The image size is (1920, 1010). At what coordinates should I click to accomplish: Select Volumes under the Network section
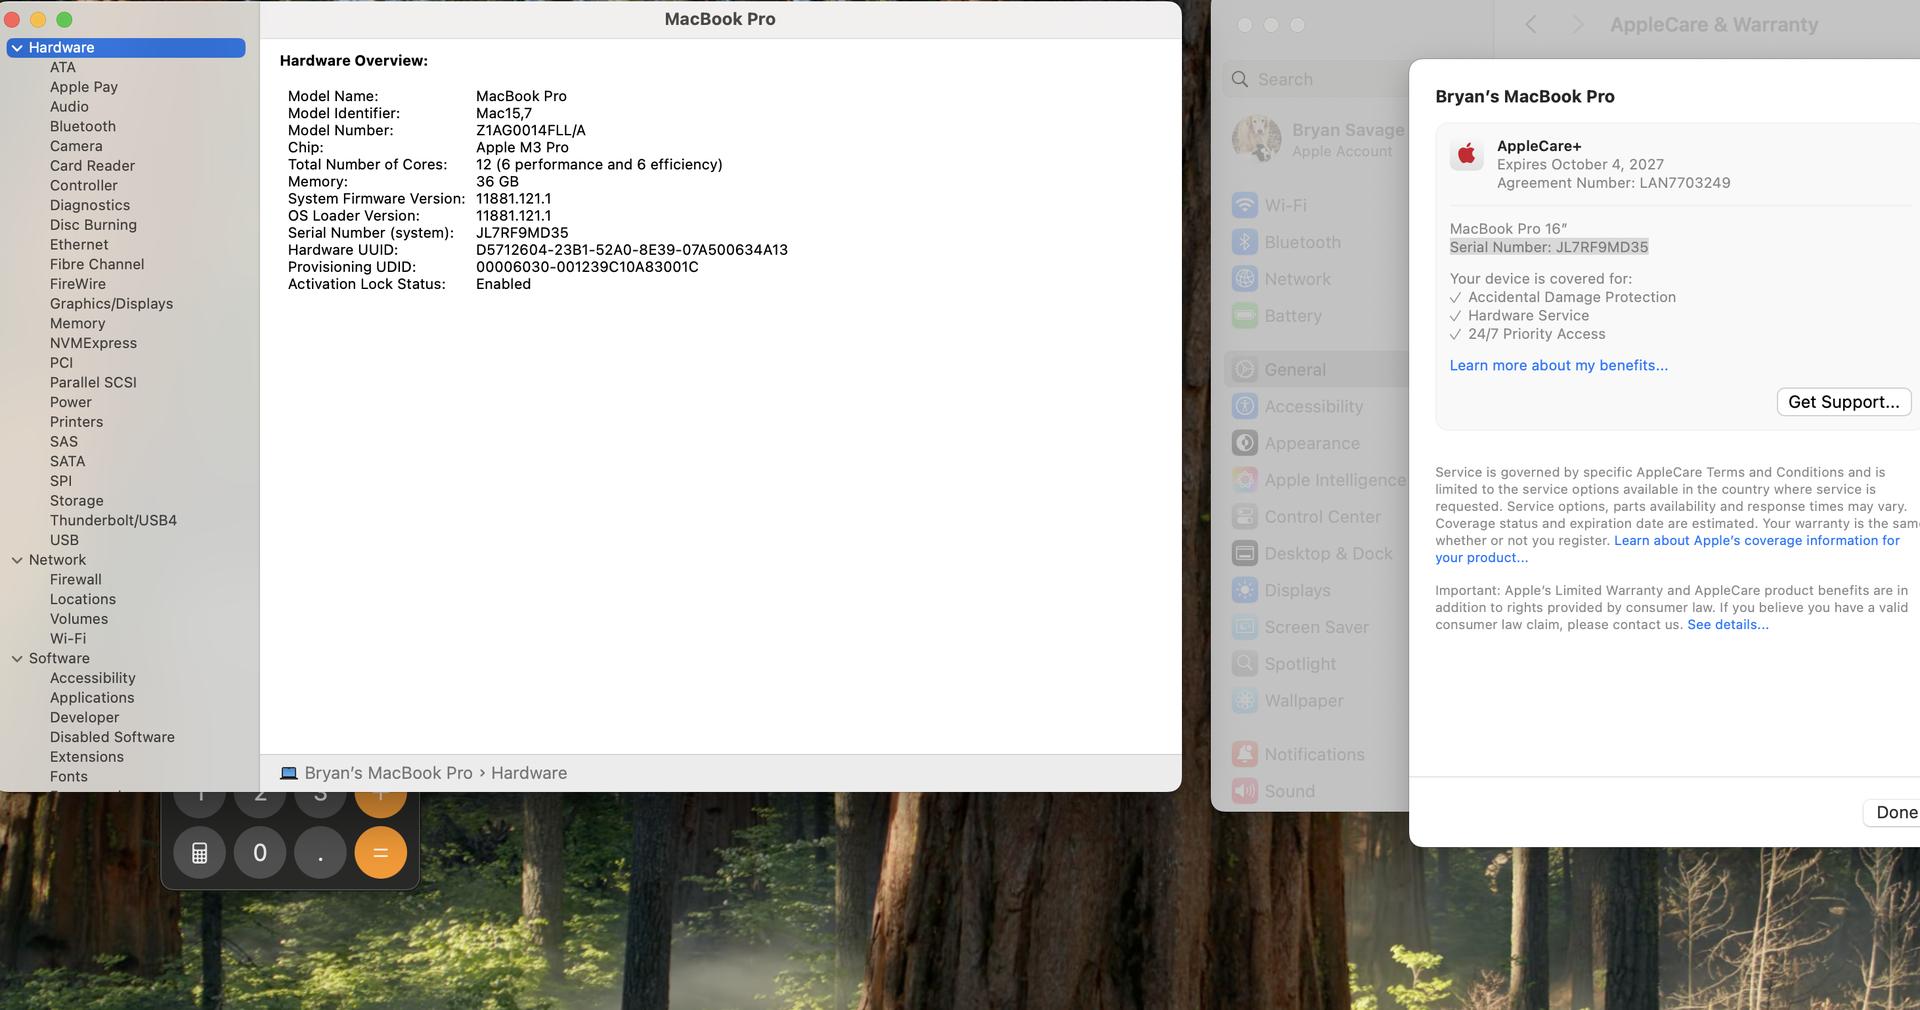(79, 619)
